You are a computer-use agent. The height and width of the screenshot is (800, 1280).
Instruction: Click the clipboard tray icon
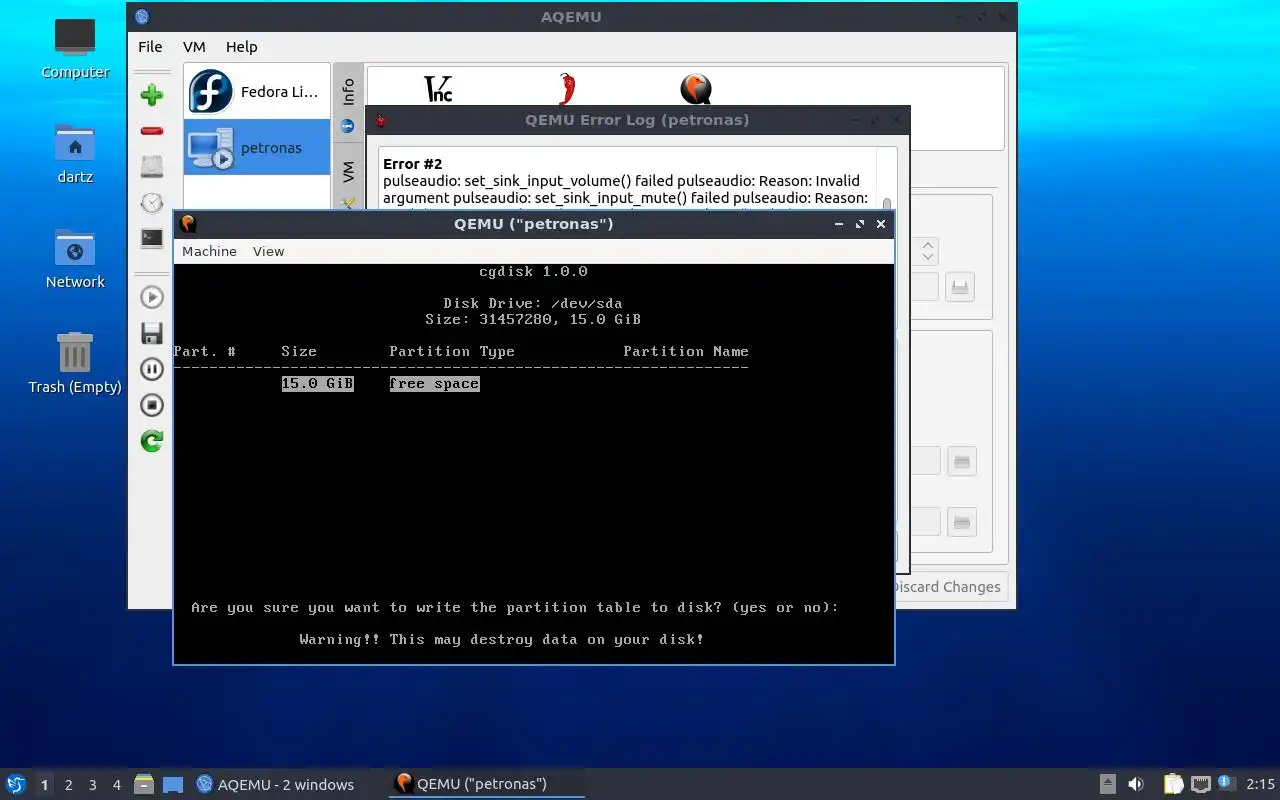click(1173, 784)
